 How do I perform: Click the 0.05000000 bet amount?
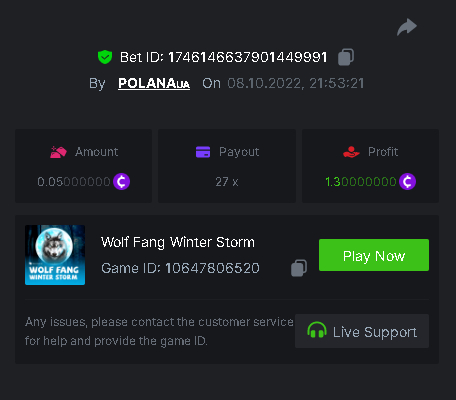point(74,182)
